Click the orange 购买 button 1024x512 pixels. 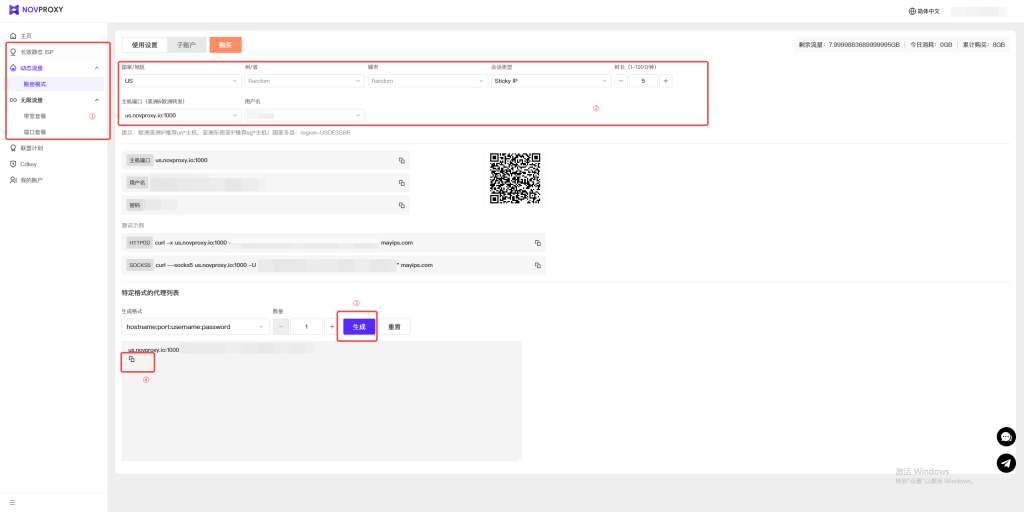coord(225,45)
